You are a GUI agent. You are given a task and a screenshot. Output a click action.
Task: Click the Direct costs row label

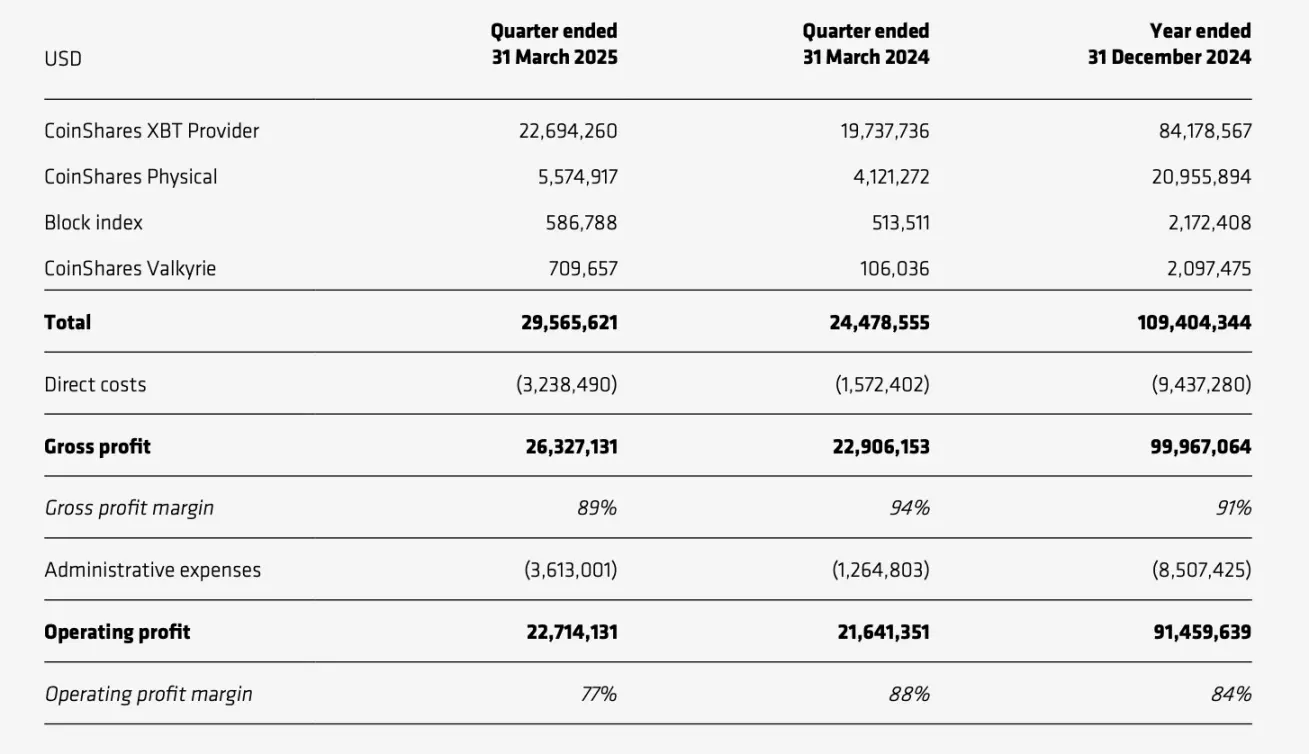(x=95, y=384)
